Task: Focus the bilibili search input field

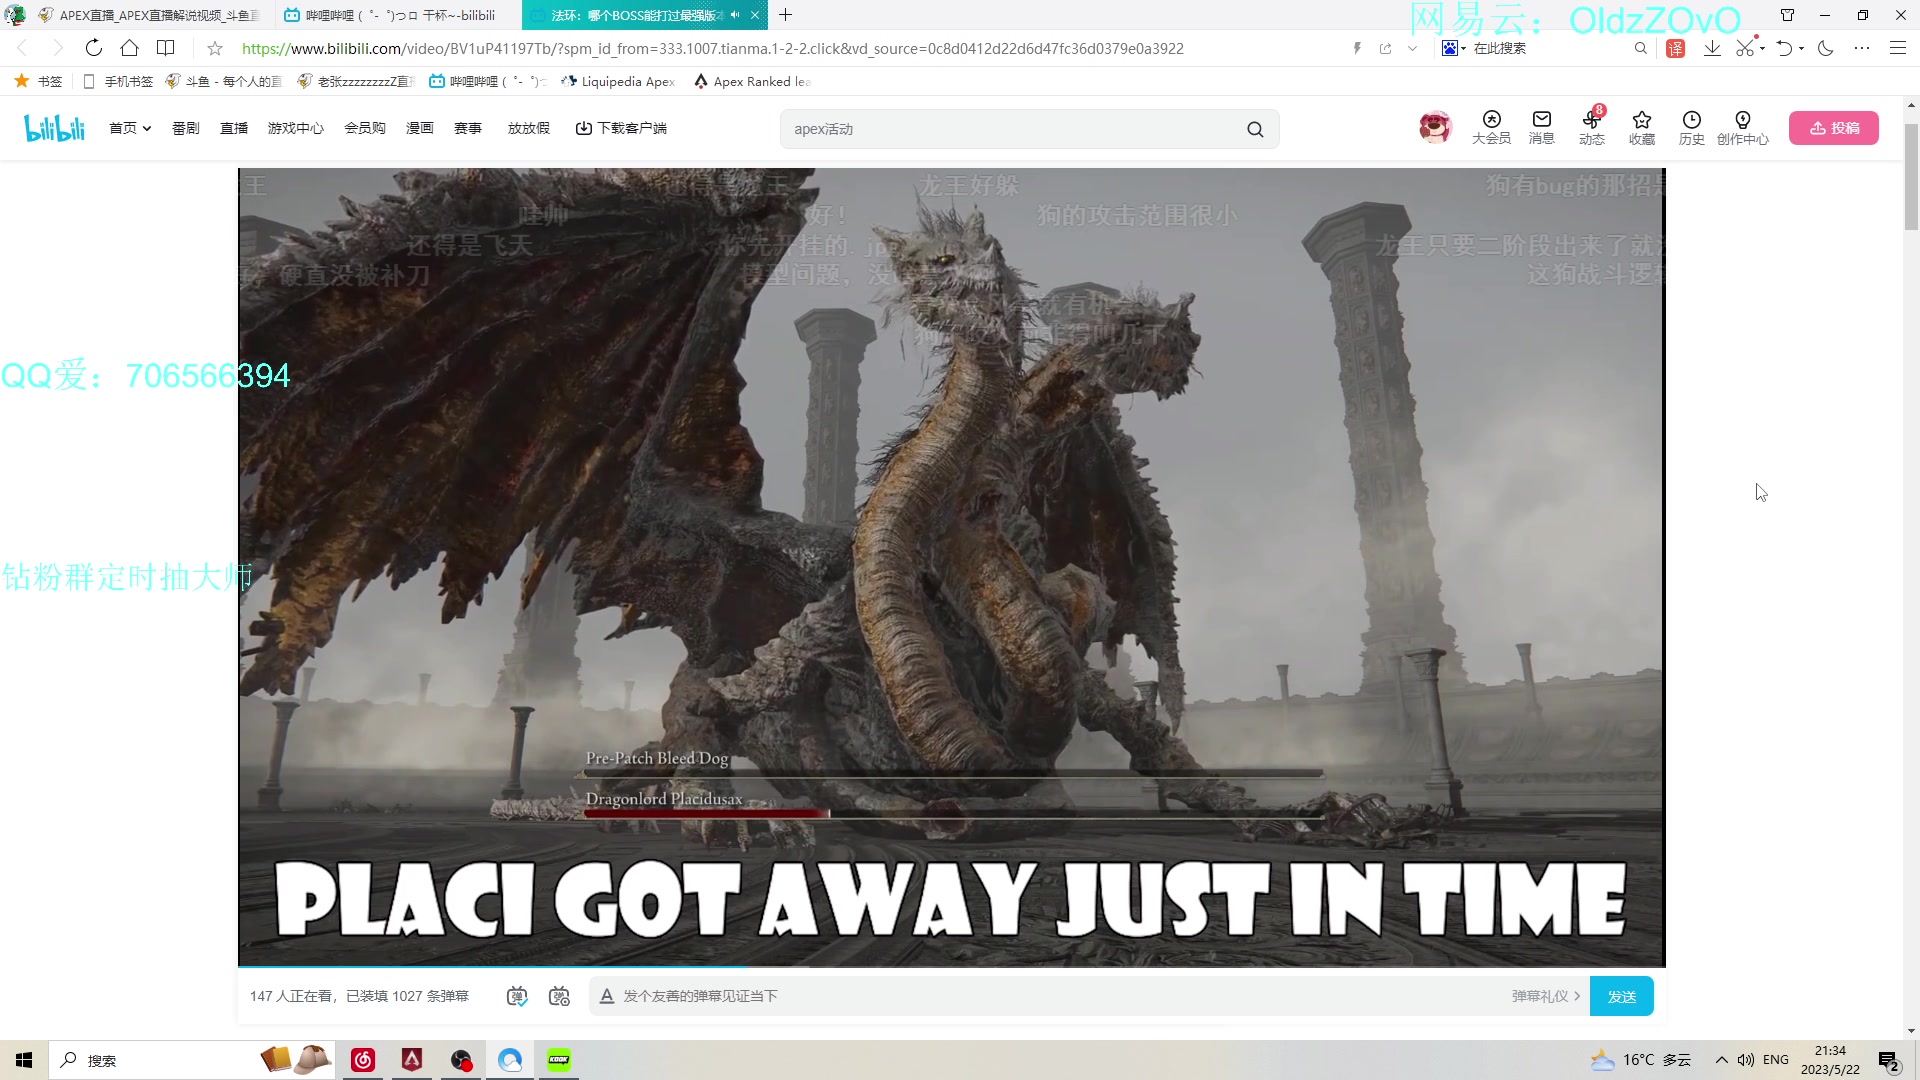Action: tap(1010, 129)
